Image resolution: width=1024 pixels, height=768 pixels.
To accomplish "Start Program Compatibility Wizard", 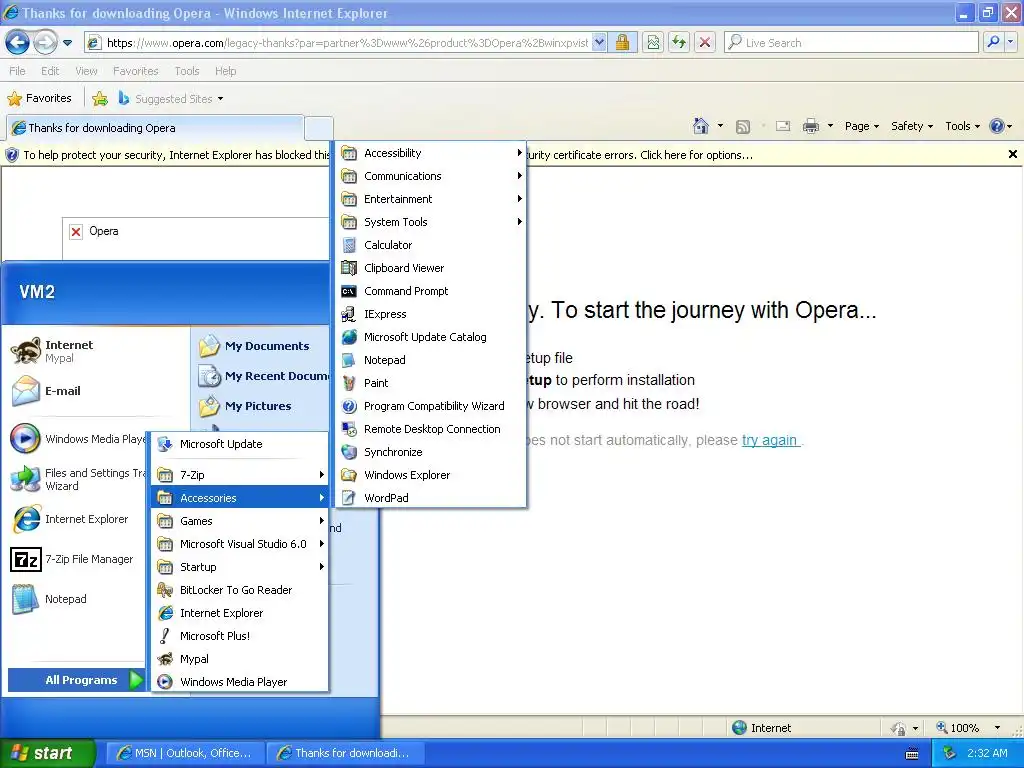I will click(x=430, y=406).
